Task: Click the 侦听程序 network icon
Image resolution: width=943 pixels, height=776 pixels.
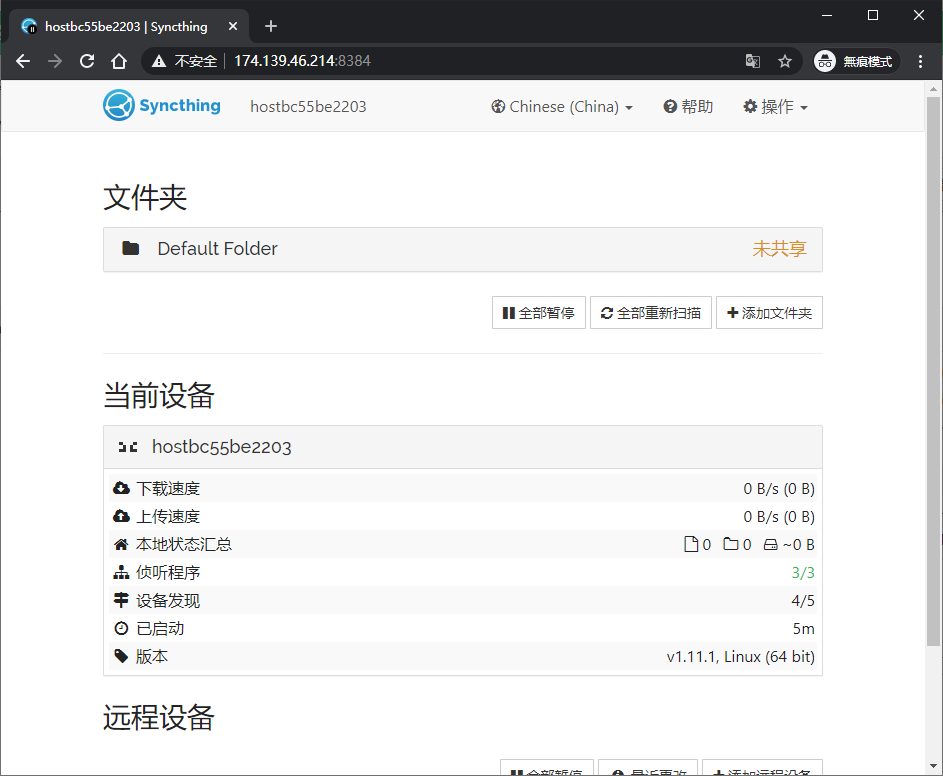Action: click(121, 572)
